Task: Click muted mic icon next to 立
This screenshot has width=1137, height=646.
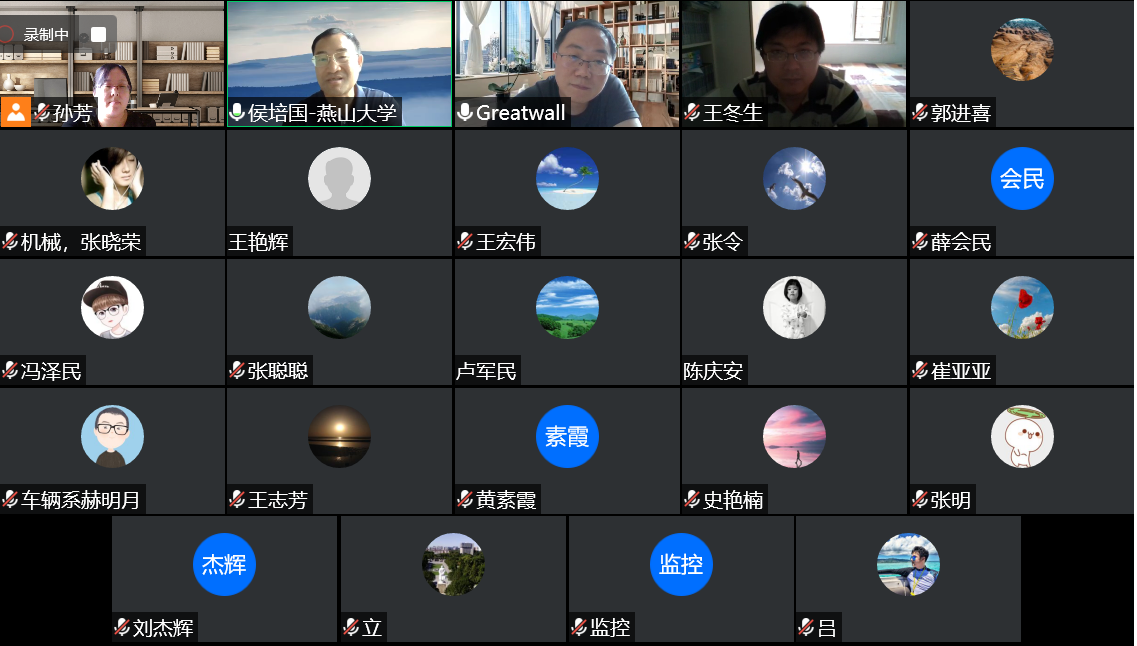Action: (352, 627)
